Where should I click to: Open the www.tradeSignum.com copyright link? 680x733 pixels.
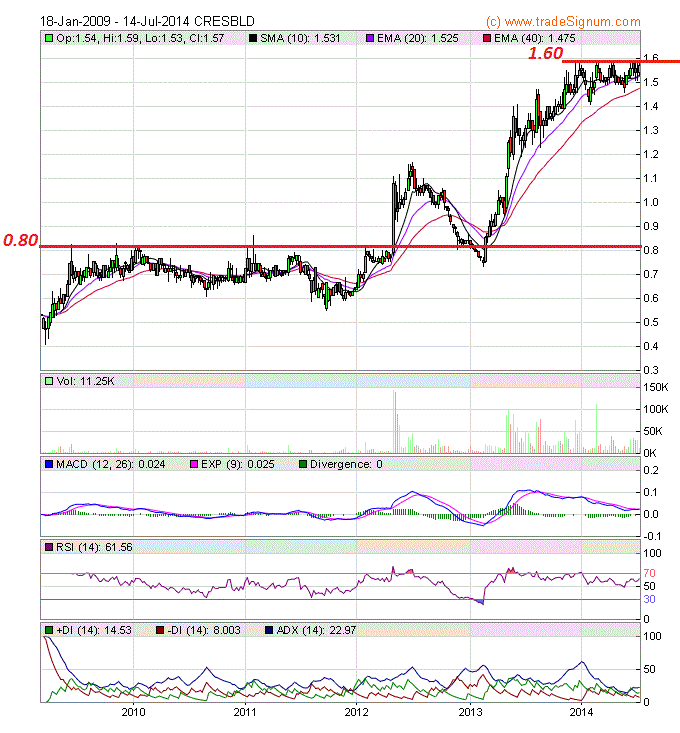pos(563,22)
